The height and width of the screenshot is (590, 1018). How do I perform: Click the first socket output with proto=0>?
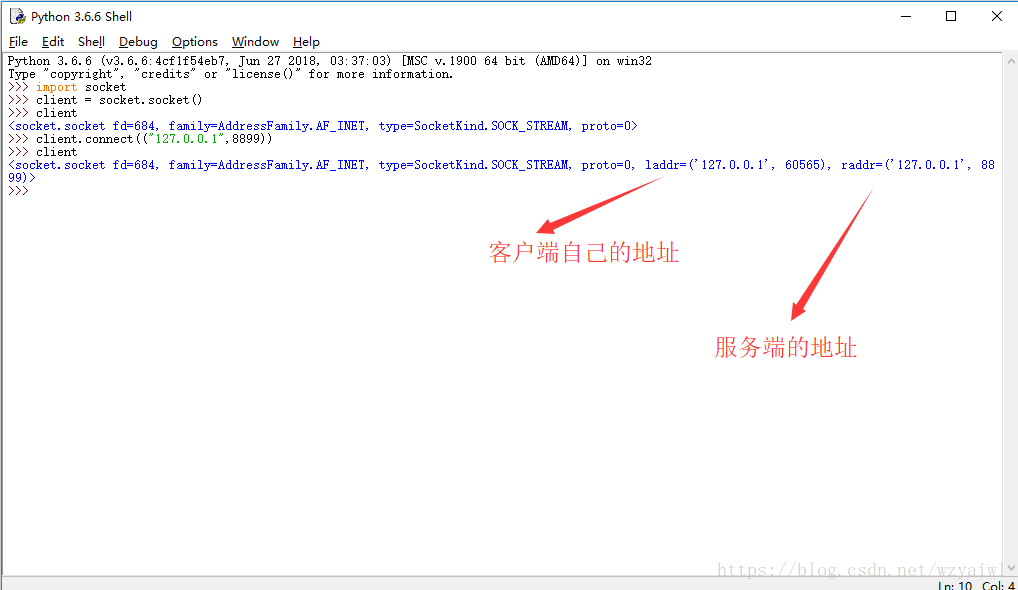tap(323, 126)
